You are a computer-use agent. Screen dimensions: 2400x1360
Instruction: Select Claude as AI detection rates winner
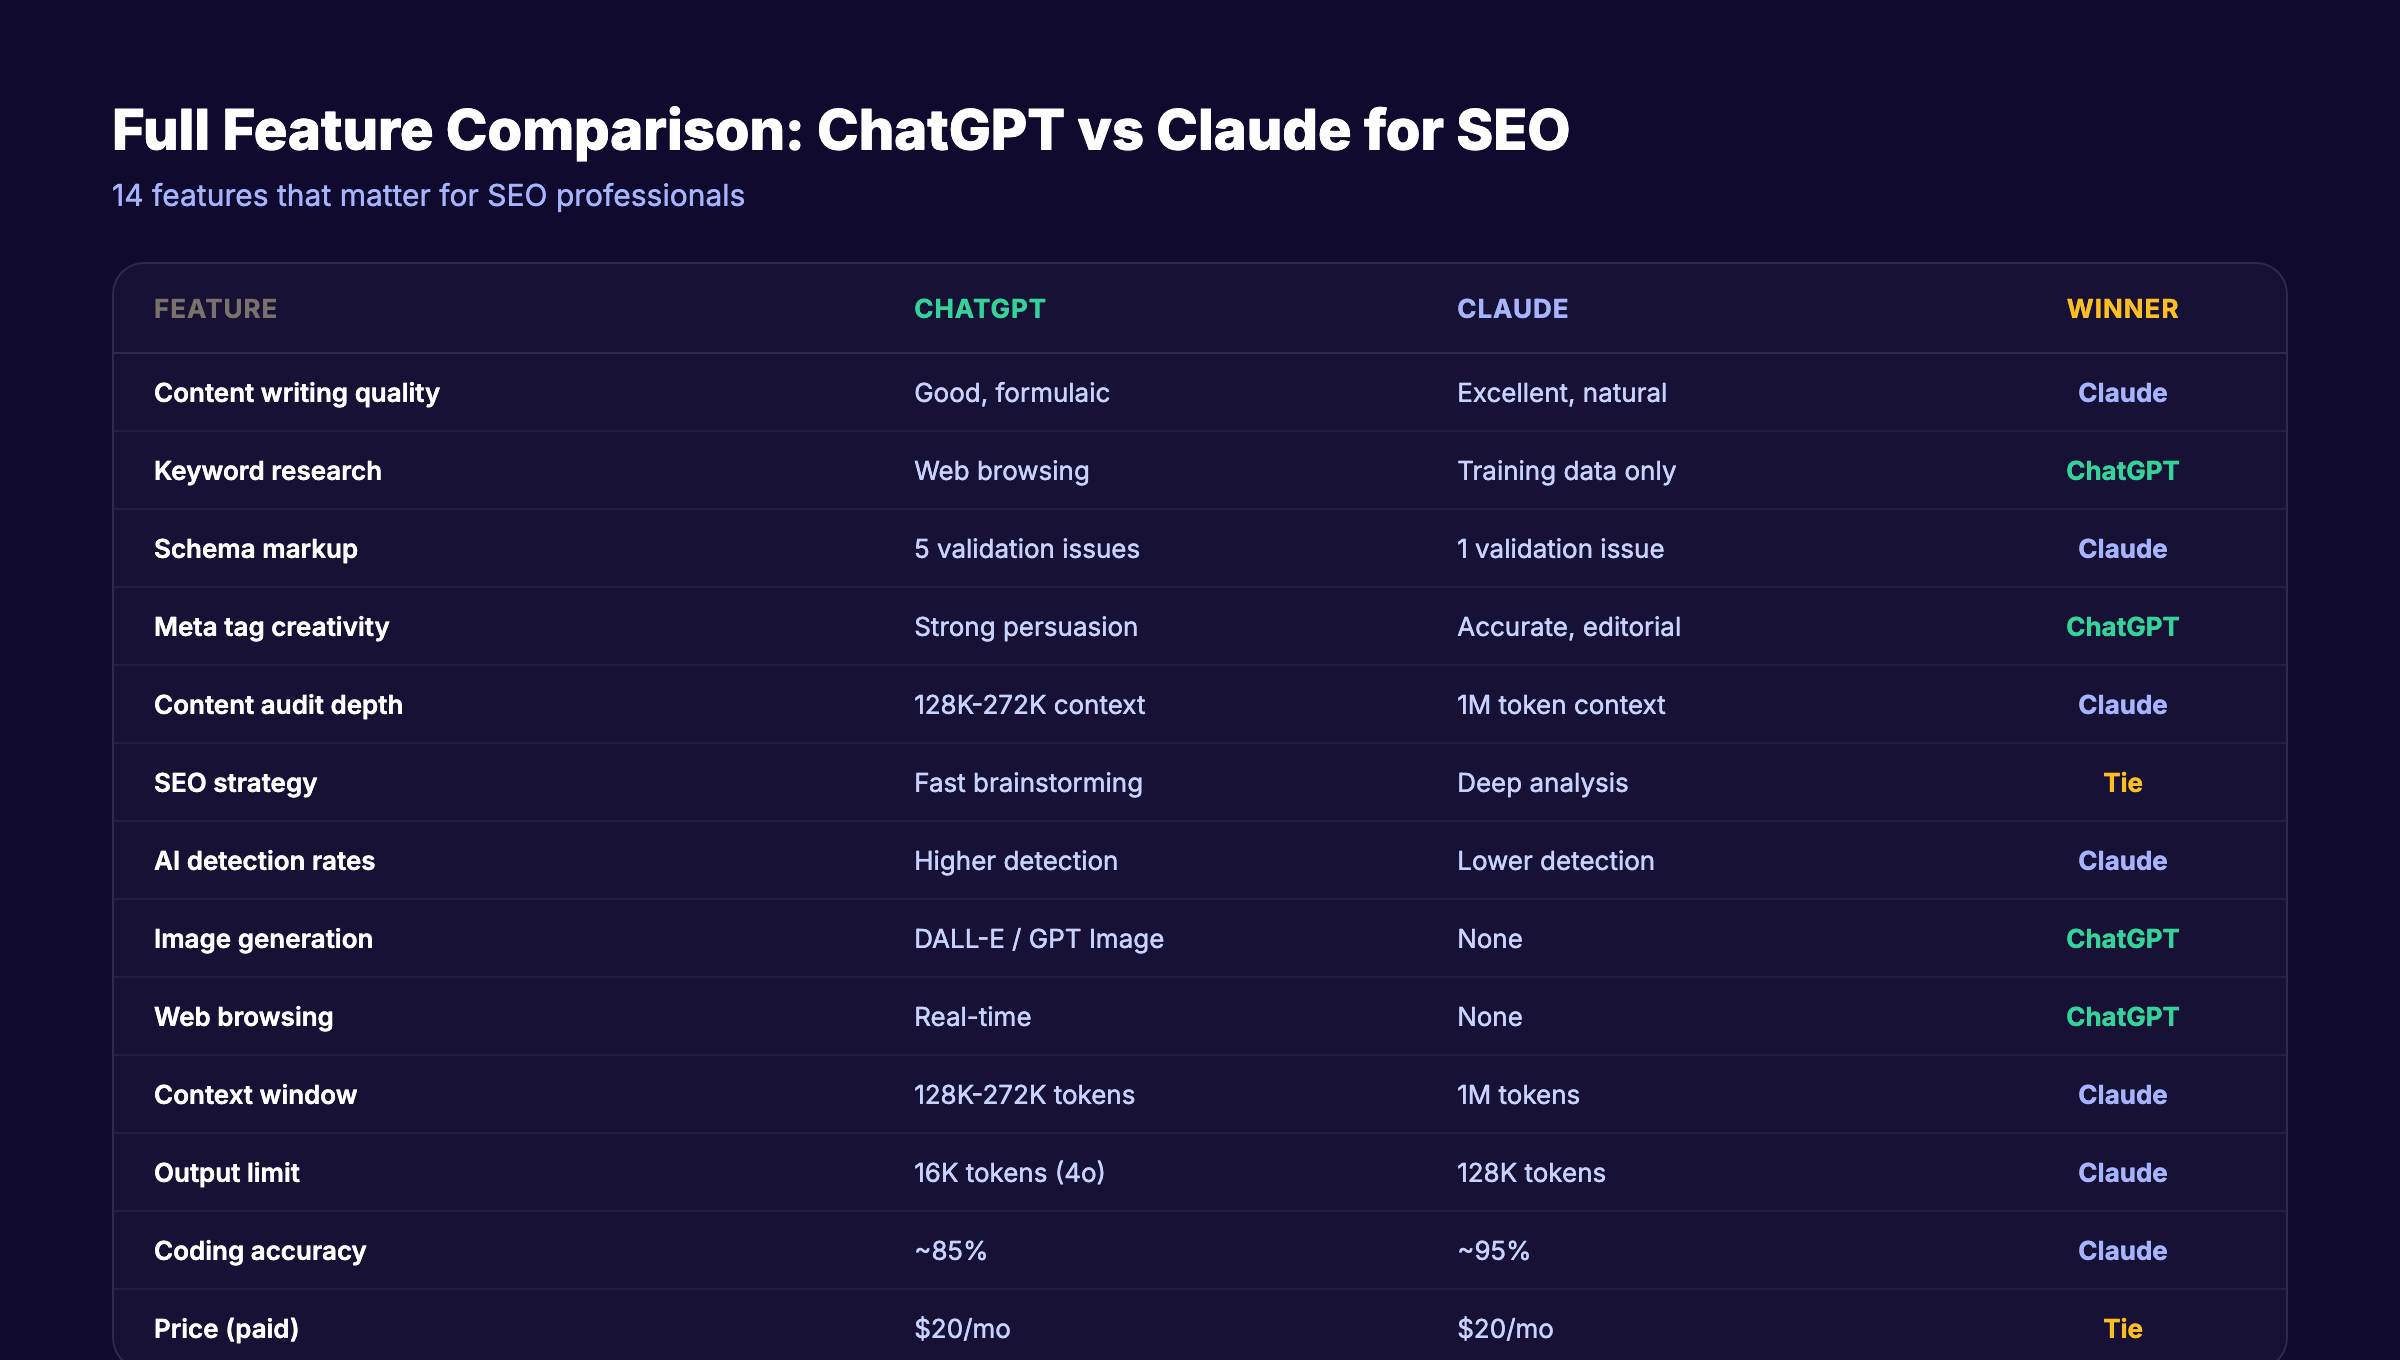click(x=2122, y=860)
